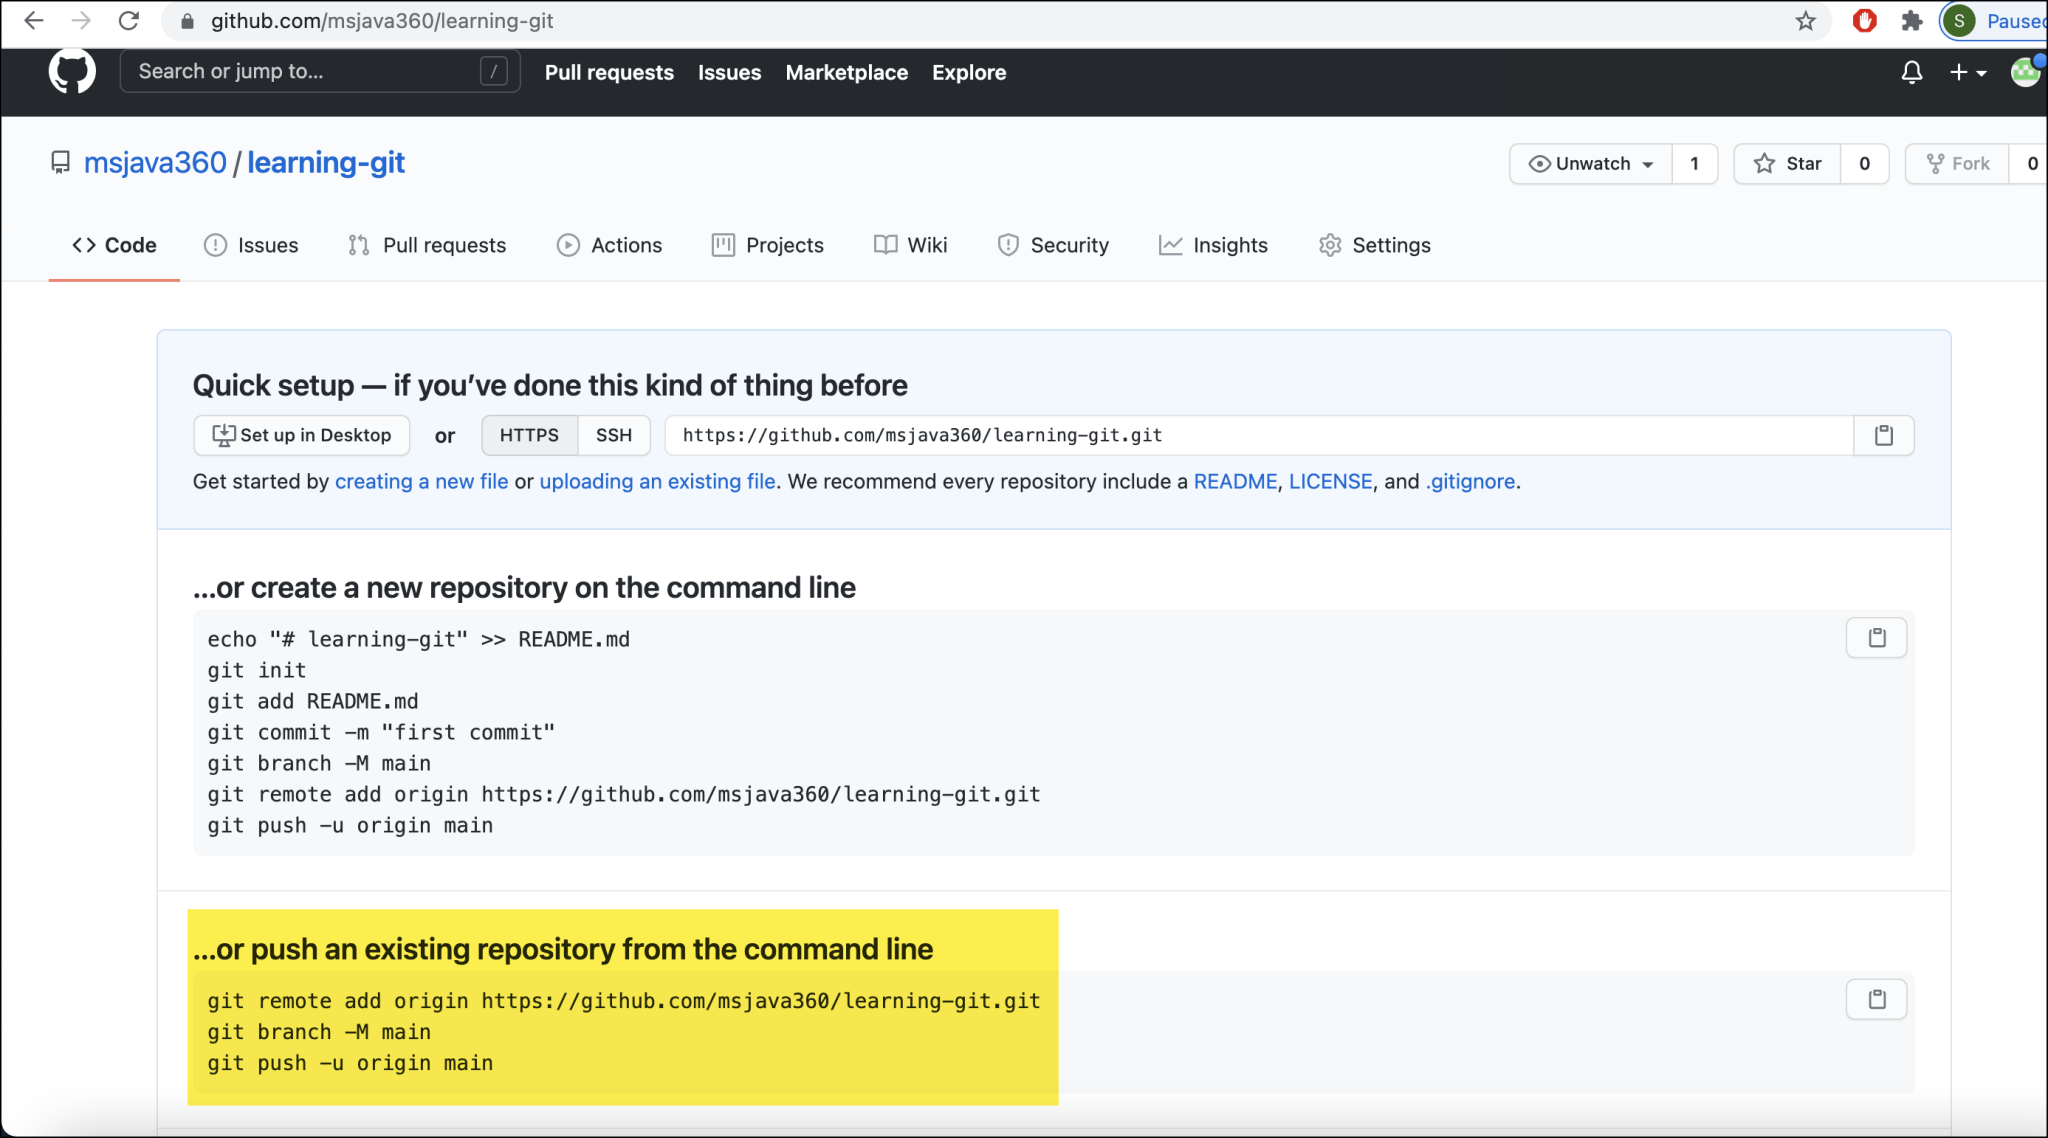Copy the create new repository commands
The height and width of the screenshot is (1138, 2048).
[x=1877, y=638]
